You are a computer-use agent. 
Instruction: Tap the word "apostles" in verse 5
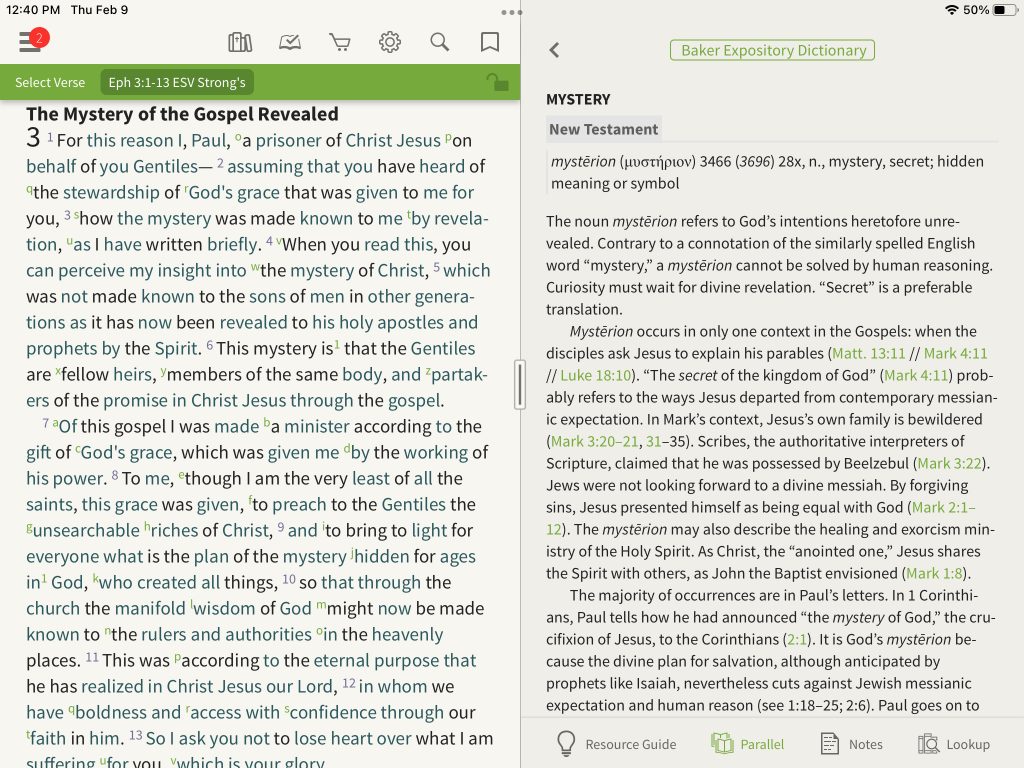point(410,323)
